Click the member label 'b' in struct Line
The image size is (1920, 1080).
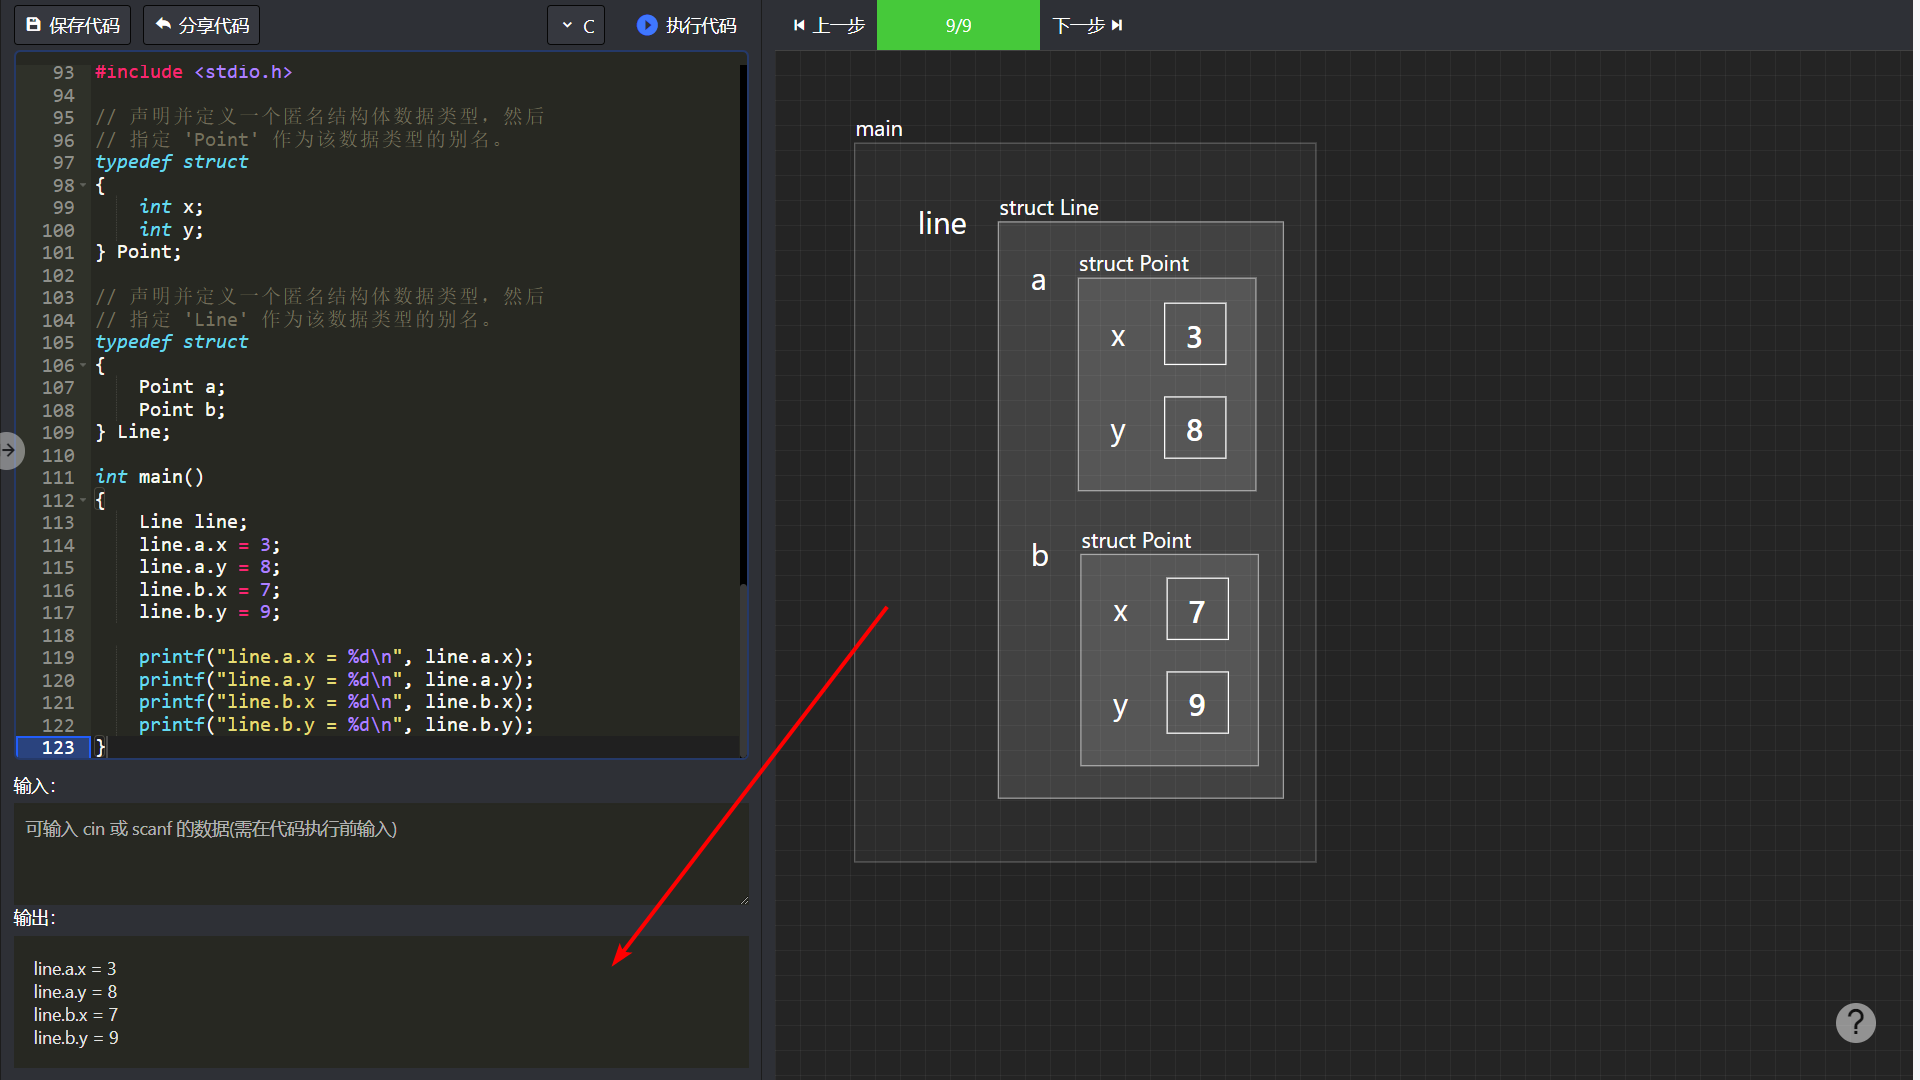point(1040,555)
